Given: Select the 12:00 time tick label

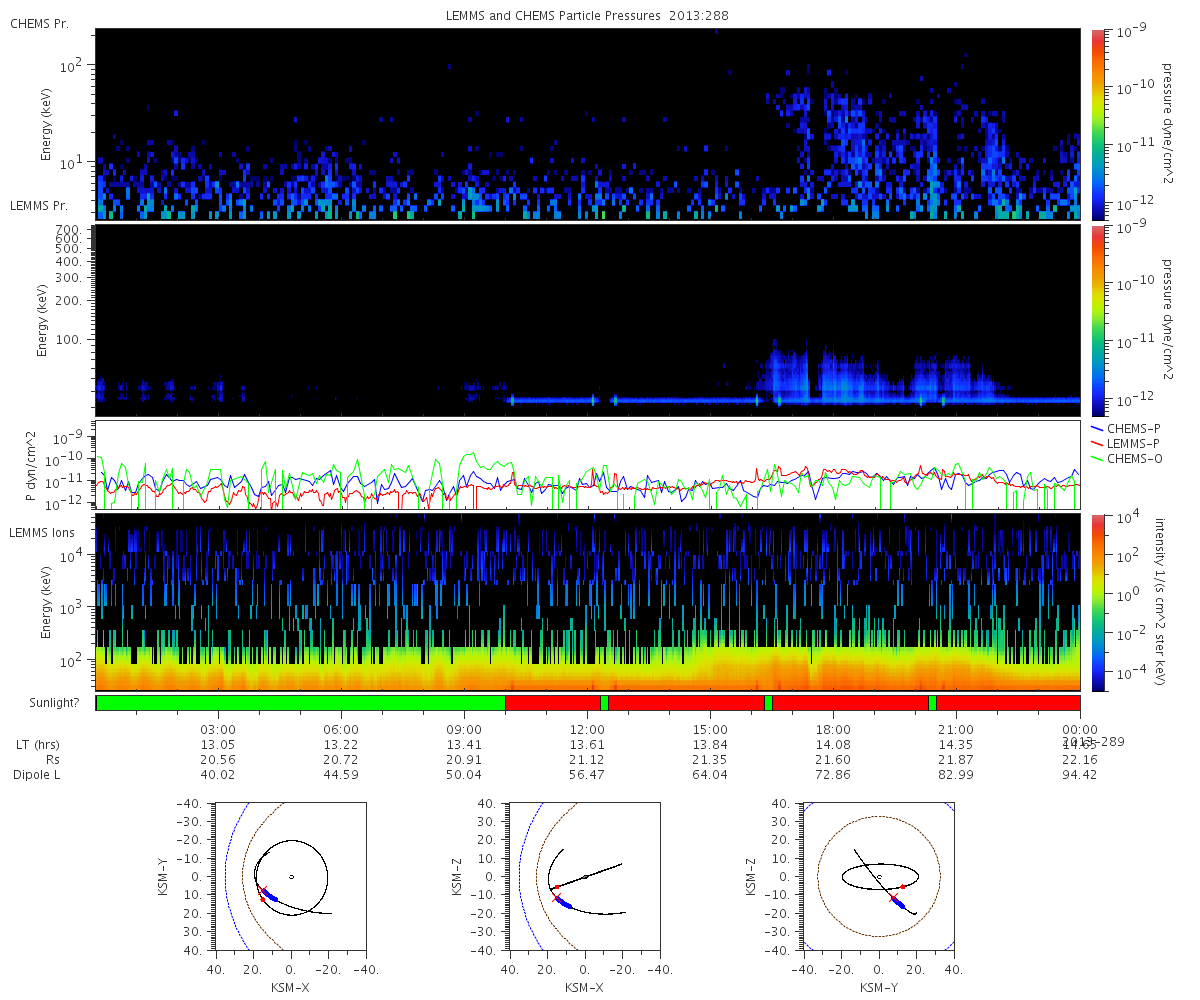Looking at the screenshot, I should click(x=587, y=729).
